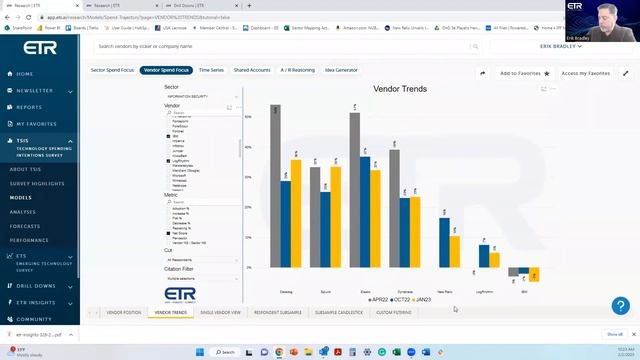The width and height of the screenshot is (640, 360).
Task: Open the Analyses link in the sidebar
Action: (x=22, y=212)
